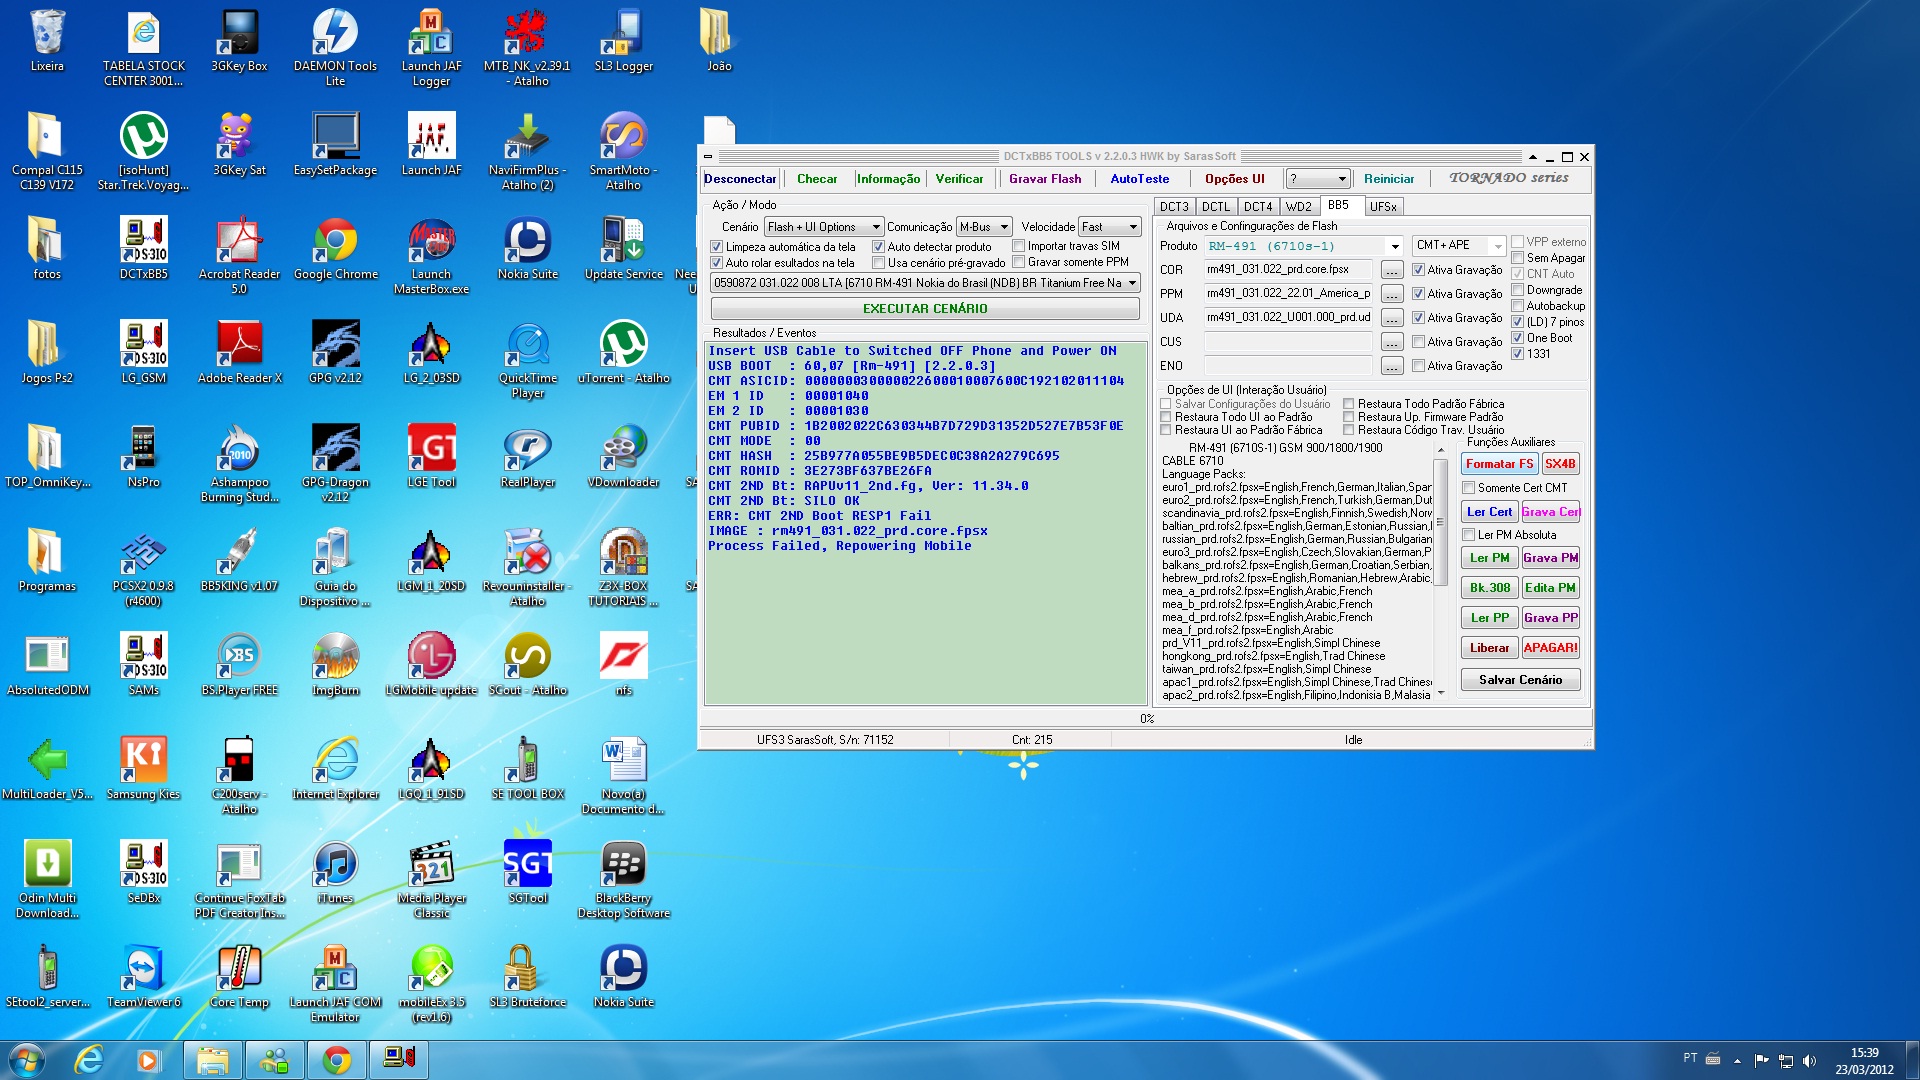
Task: Open the Samsung Kies desktop icon
Action: 143,769
